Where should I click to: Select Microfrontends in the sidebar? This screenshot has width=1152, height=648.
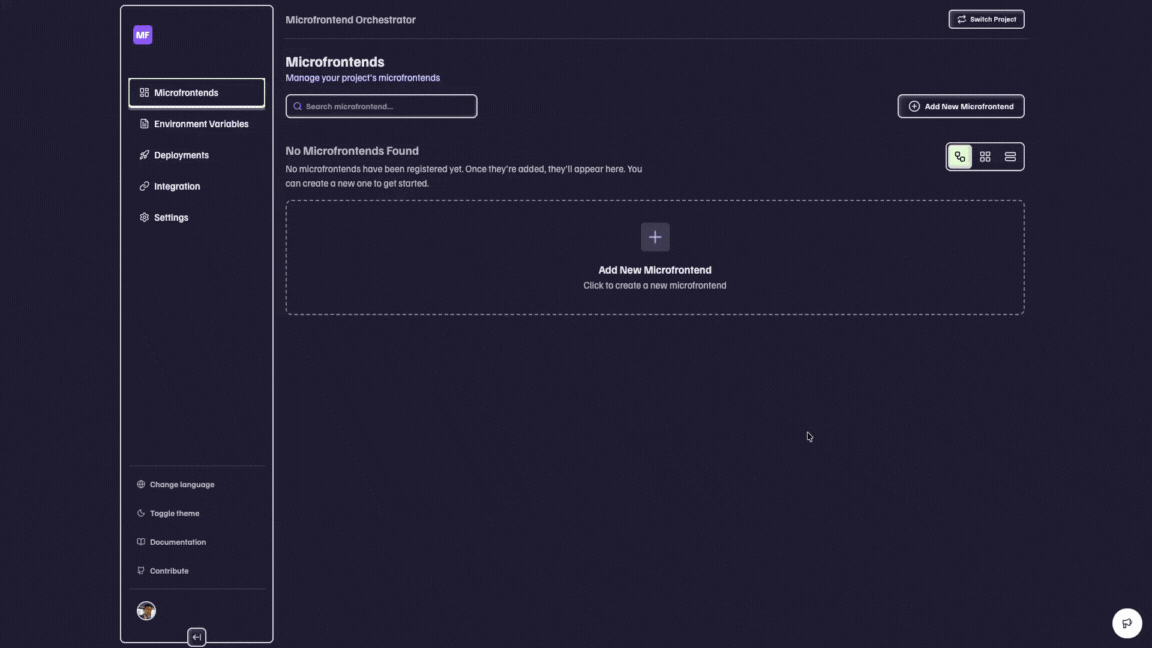(185, 92)
